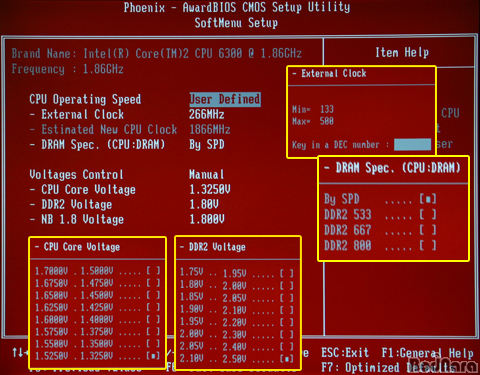Pick the 1.95V .. 2.20V DDR2 option

pyautogui.click(x=237, y=322)
